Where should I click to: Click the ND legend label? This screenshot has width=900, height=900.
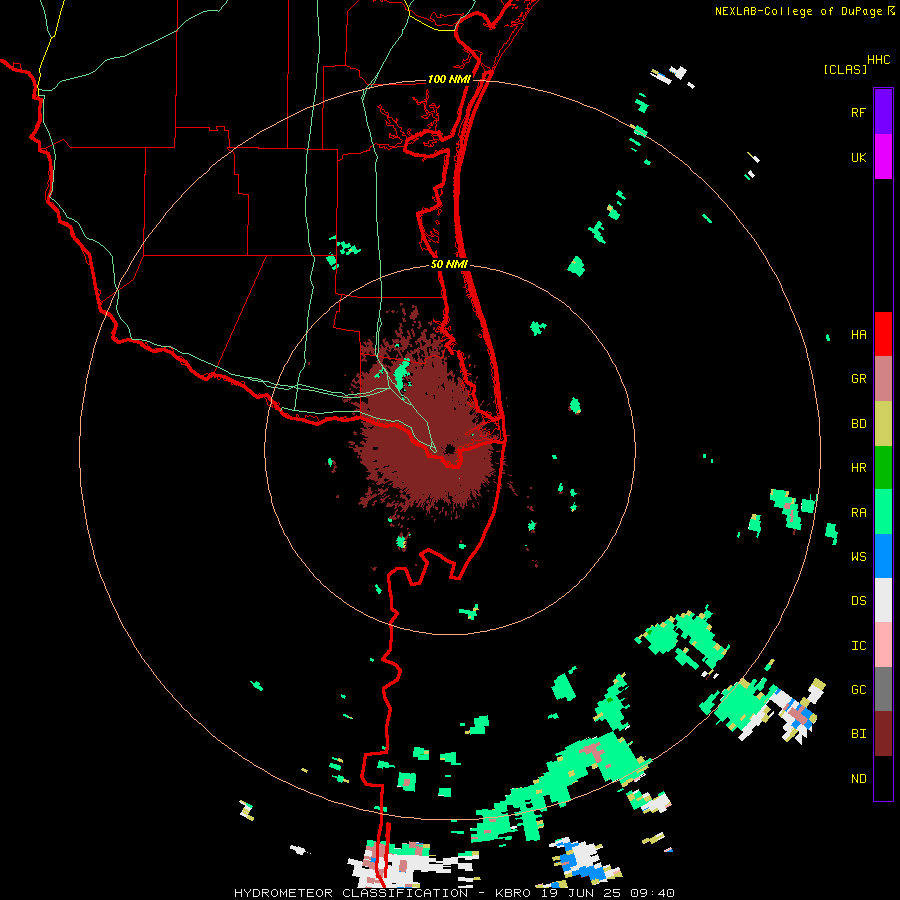click(x=858, y=779)
